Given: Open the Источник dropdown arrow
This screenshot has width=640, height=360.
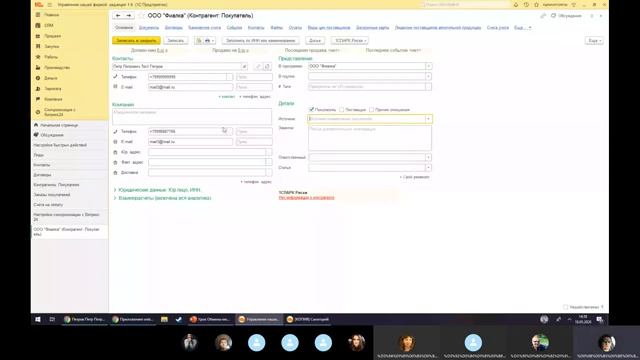Looking at the screenshot, I should (429, 119).
